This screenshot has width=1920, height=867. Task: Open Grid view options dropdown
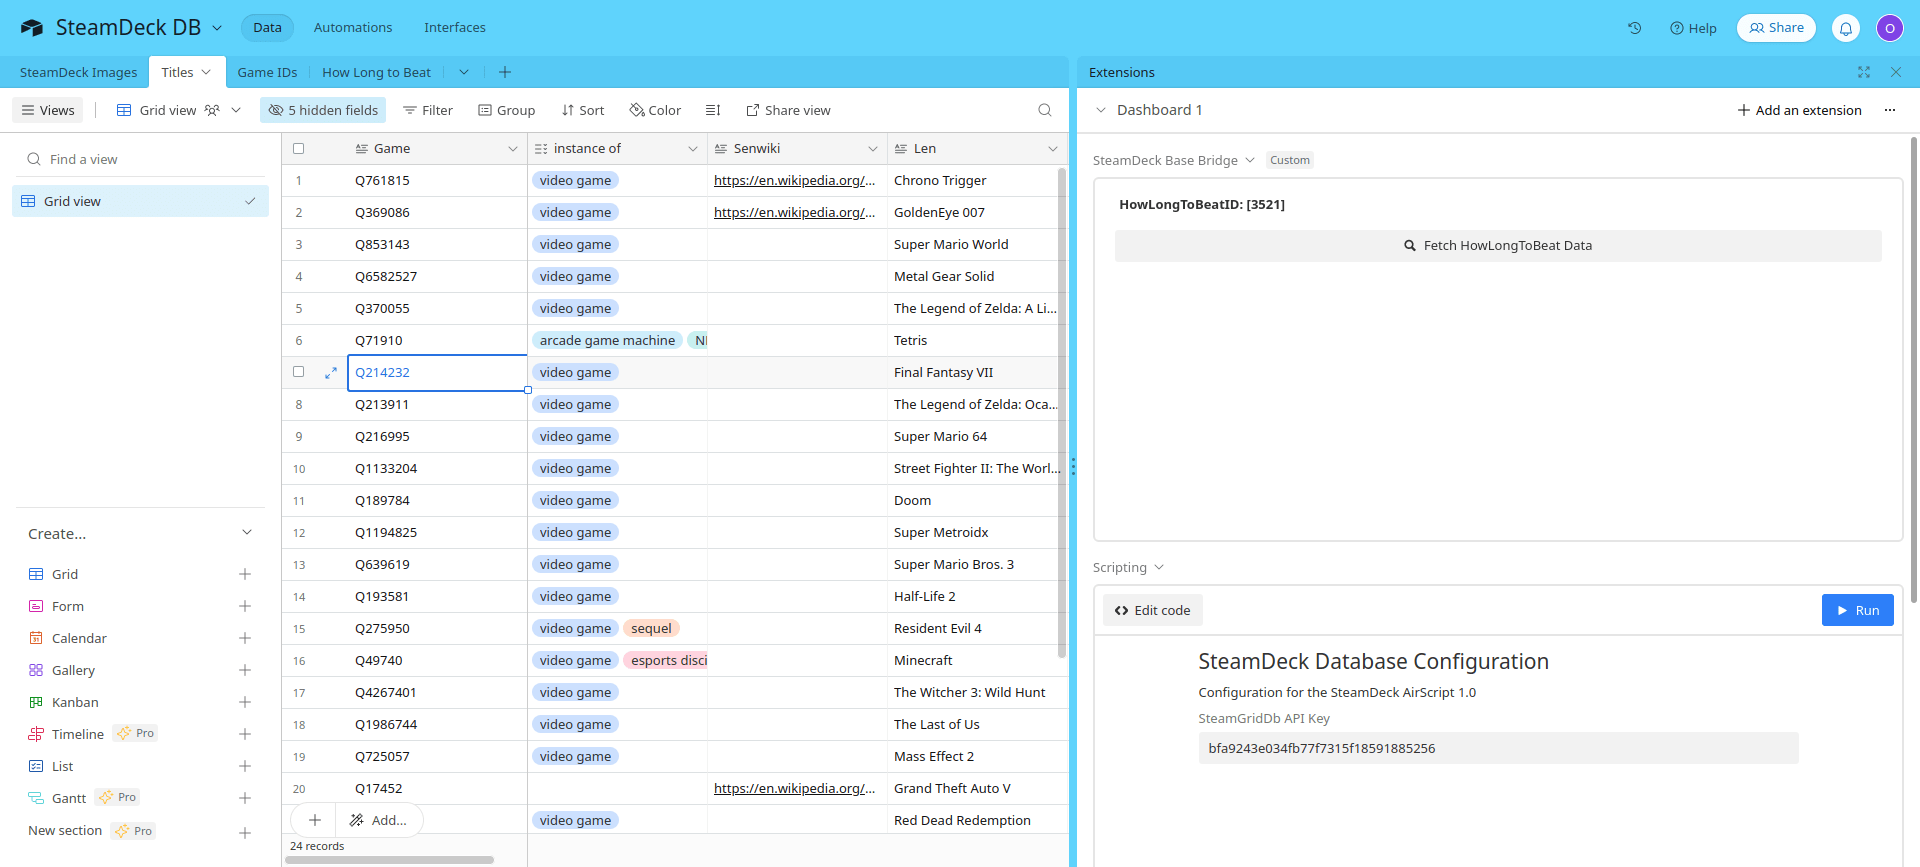tap(236, 110)
